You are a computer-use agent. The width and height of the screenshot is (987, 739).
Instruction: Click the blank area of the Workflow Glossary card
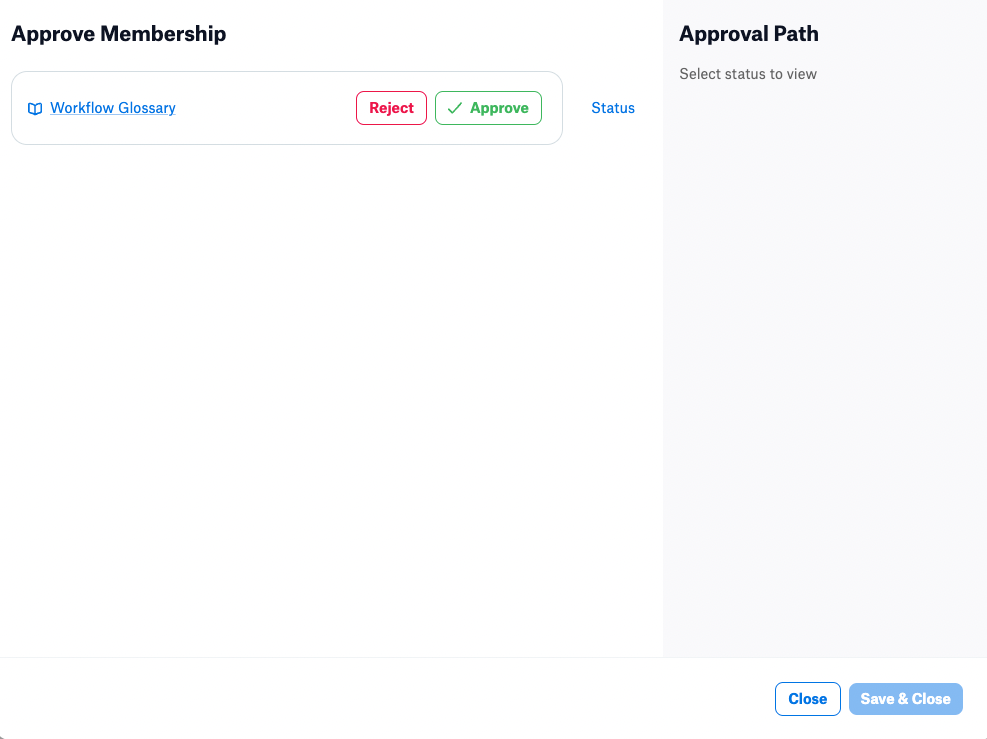264,108
